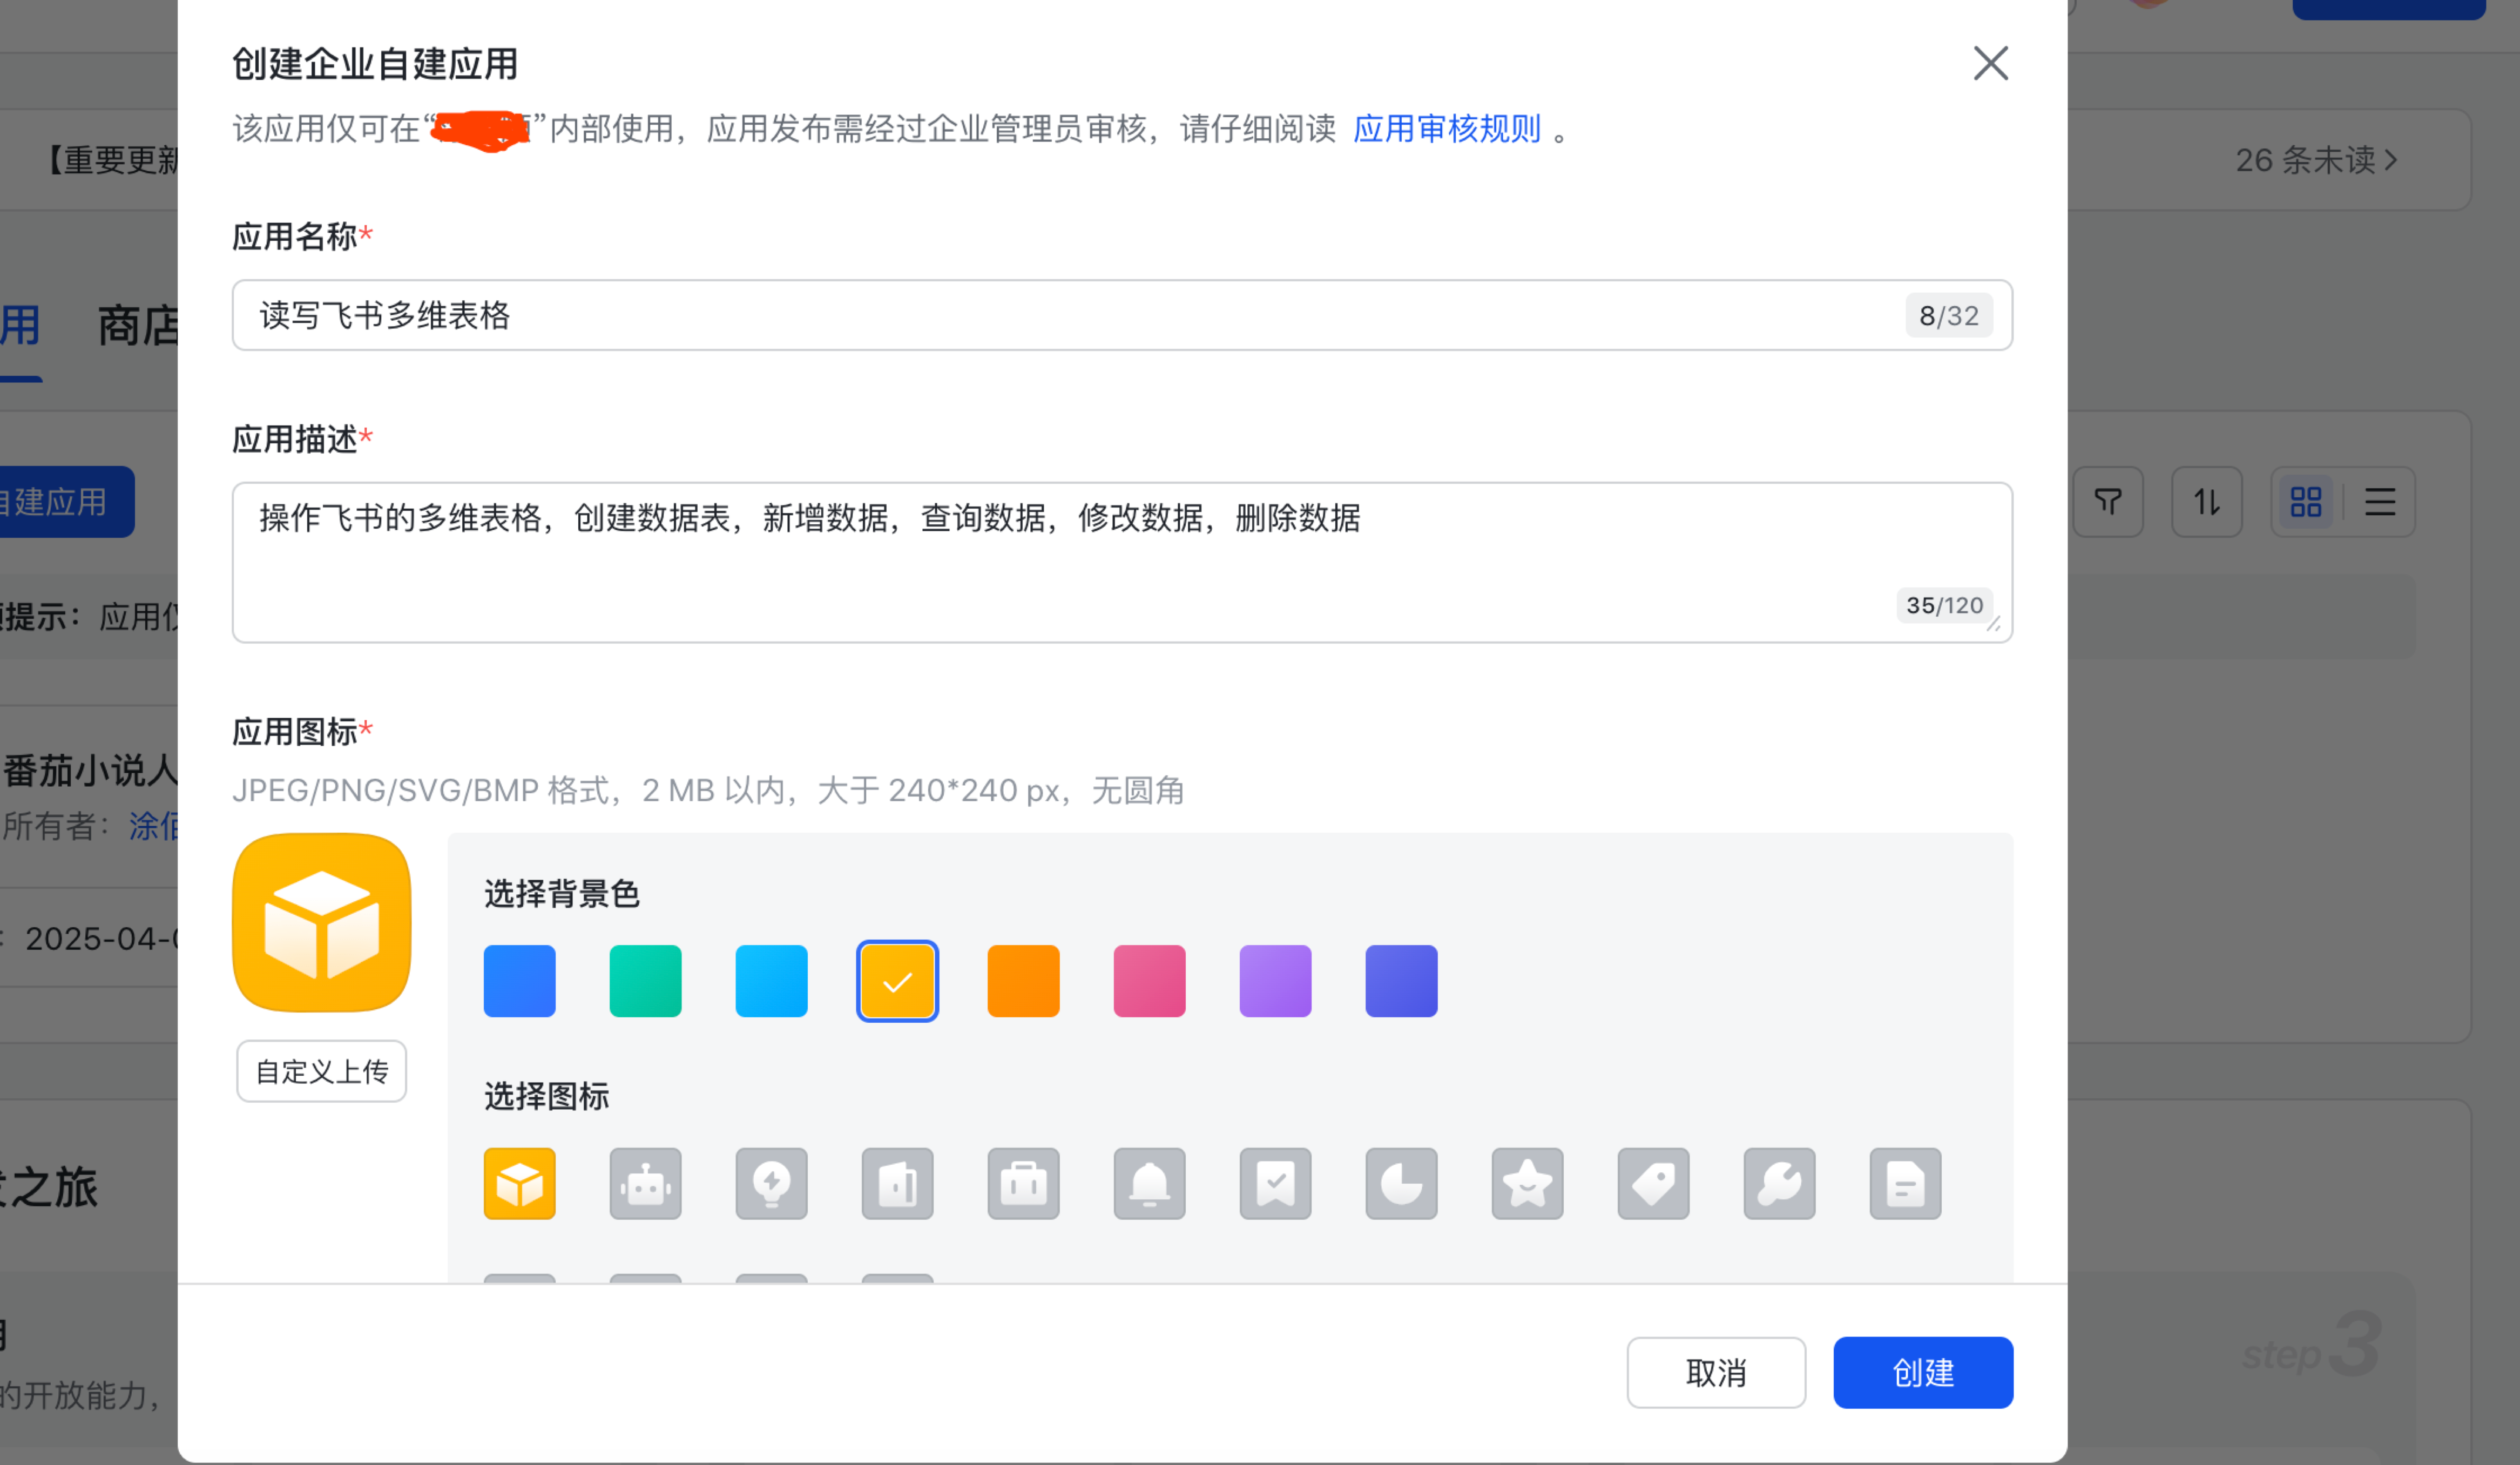Choose the pie chart icon
This screenshot has height=1465, width=2520.
coord(1401,1183)
